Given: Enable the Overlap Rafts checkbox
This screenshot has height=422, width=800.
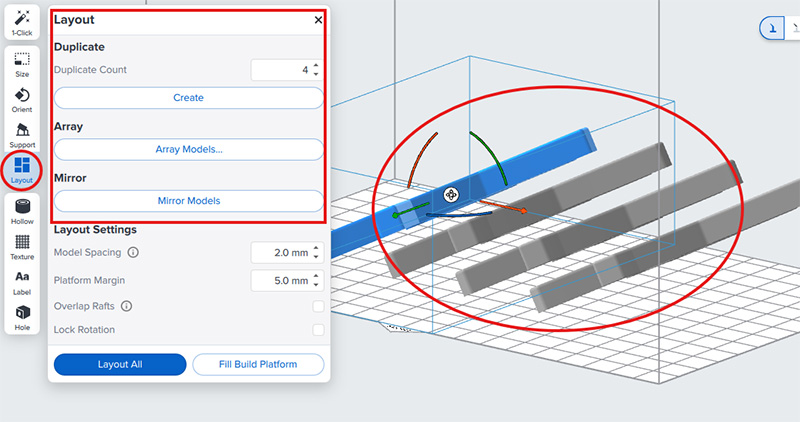Looking at the screenshot, I should point(318,306).
